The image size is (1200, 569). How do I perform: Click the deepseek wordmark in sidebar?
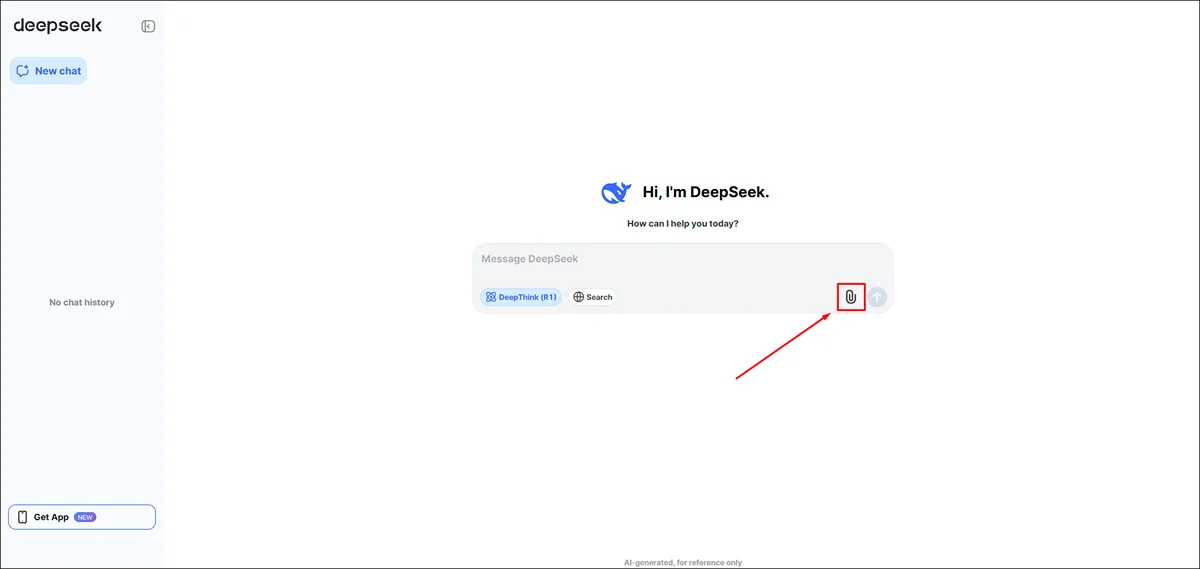click(x=58, y=26)
